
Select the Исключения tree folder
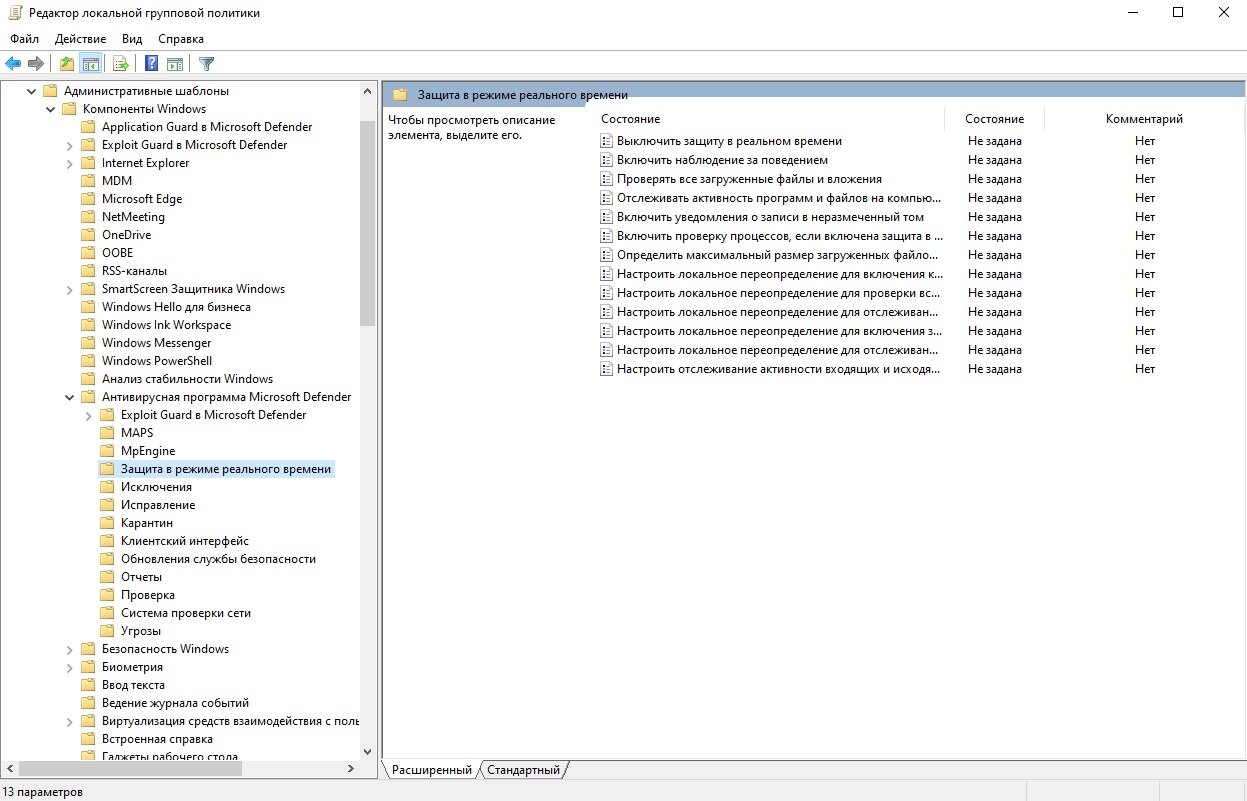[x=156, y=487]
